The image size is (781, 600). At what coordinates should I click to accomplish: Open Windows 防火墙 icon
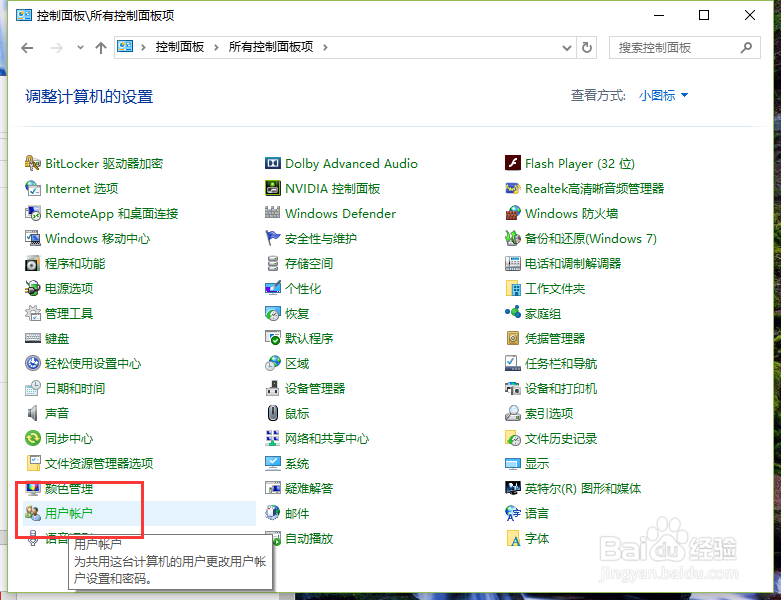click(x=513, y=213)
